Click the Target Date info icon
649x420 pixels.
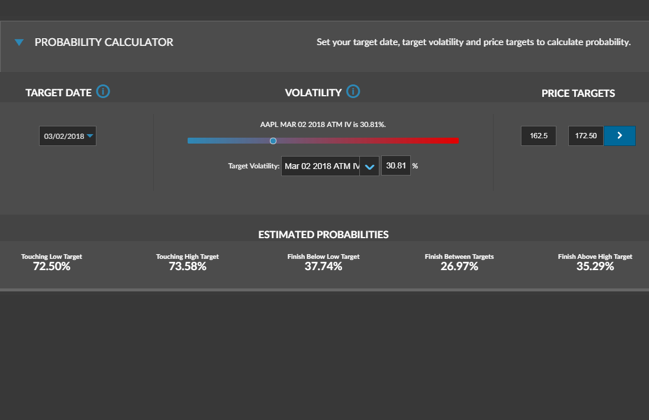[103, 92]
